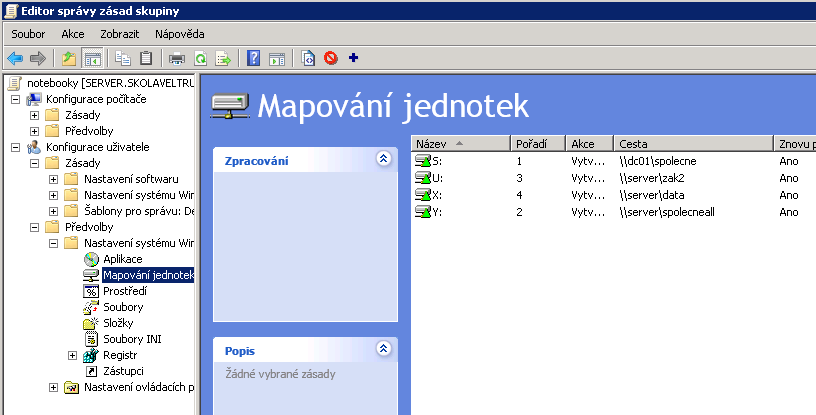Open the Soubor menu
This screenshot has height=415, width=816.
click(28, 34)
